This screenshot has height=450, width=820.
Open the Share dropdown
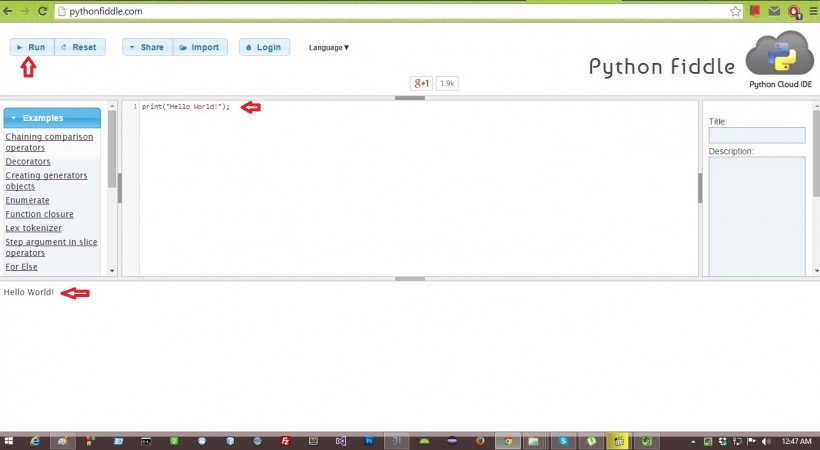[147, 47]
